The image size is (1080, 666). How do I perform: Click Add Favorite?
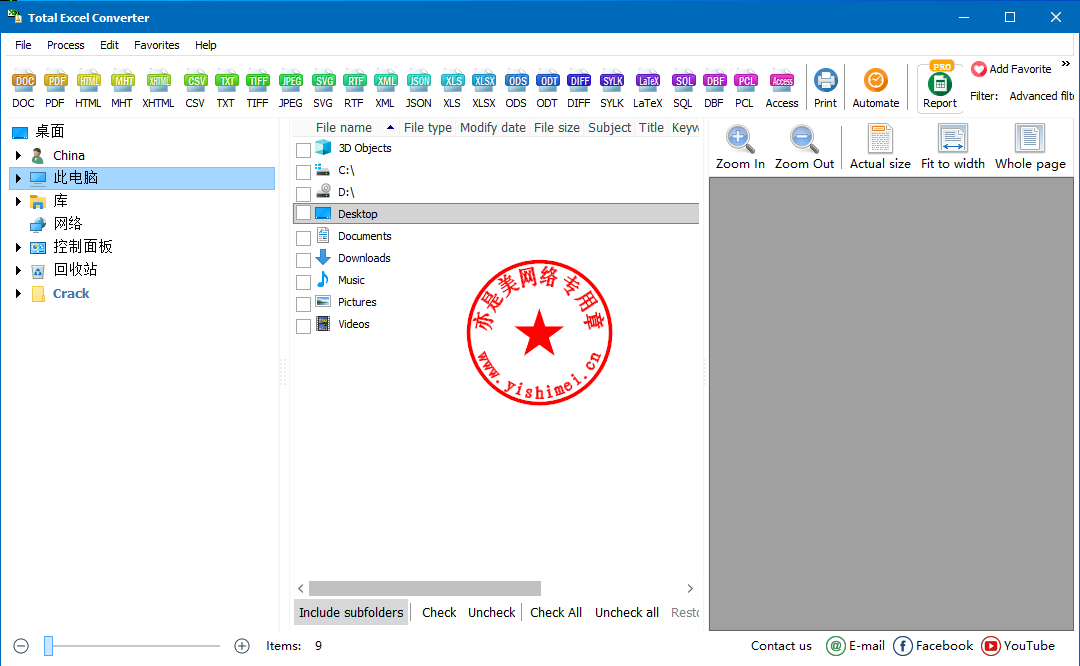tap(1011, 69)
